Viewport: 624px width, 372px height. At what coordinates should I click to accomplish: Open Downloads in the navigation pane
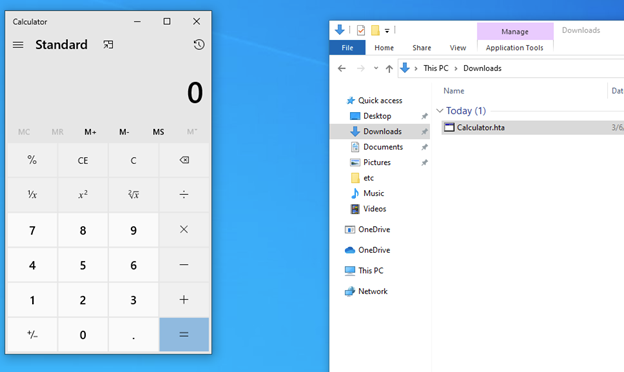(x=380, y=131)
